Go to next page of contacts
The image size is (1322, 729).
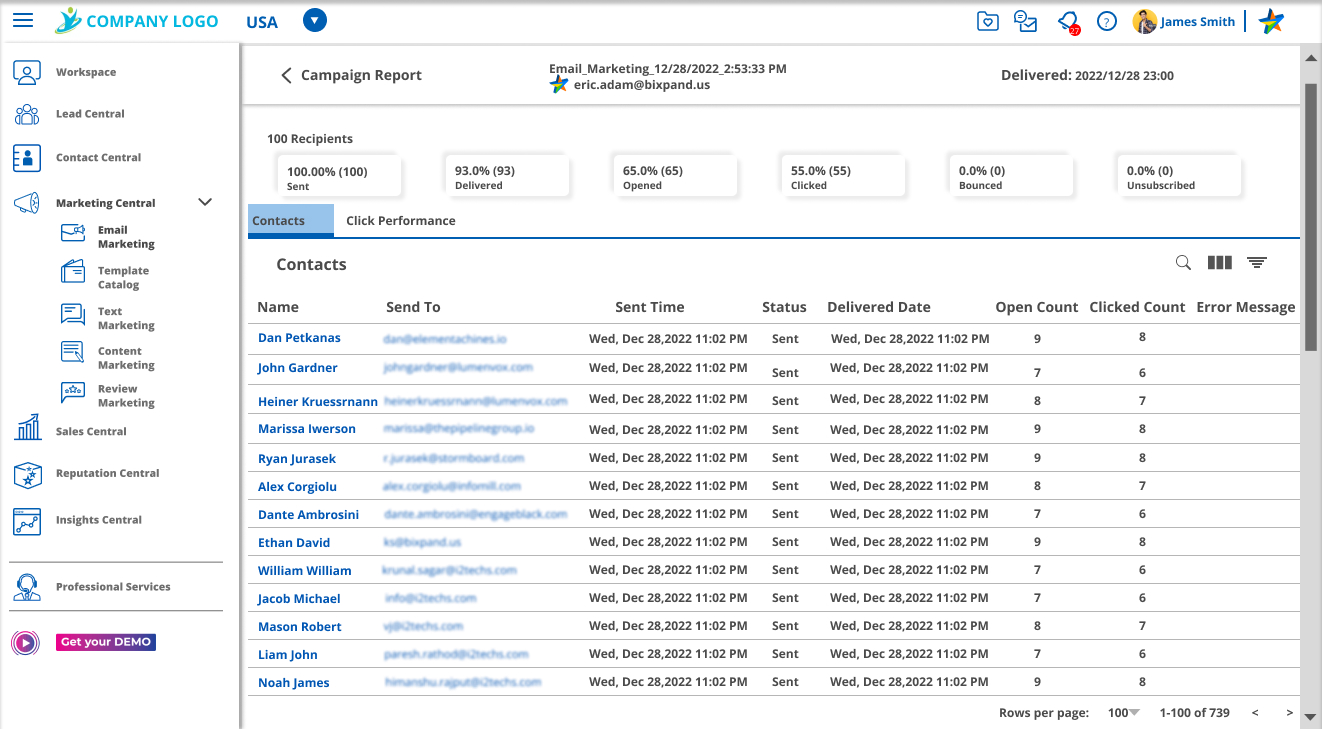pyautogui.click(x=1289, y=713)
